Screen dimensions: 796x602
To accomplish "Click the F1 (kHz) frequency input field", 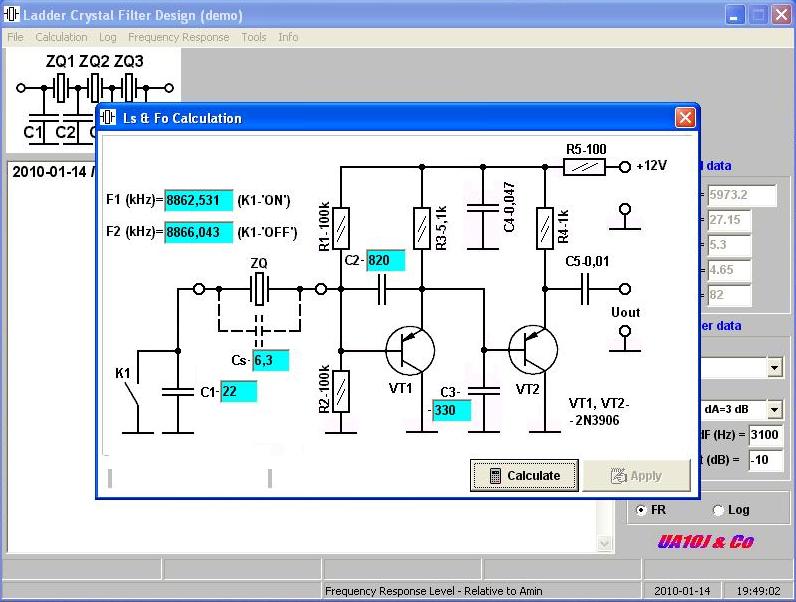I will (198, 200).
